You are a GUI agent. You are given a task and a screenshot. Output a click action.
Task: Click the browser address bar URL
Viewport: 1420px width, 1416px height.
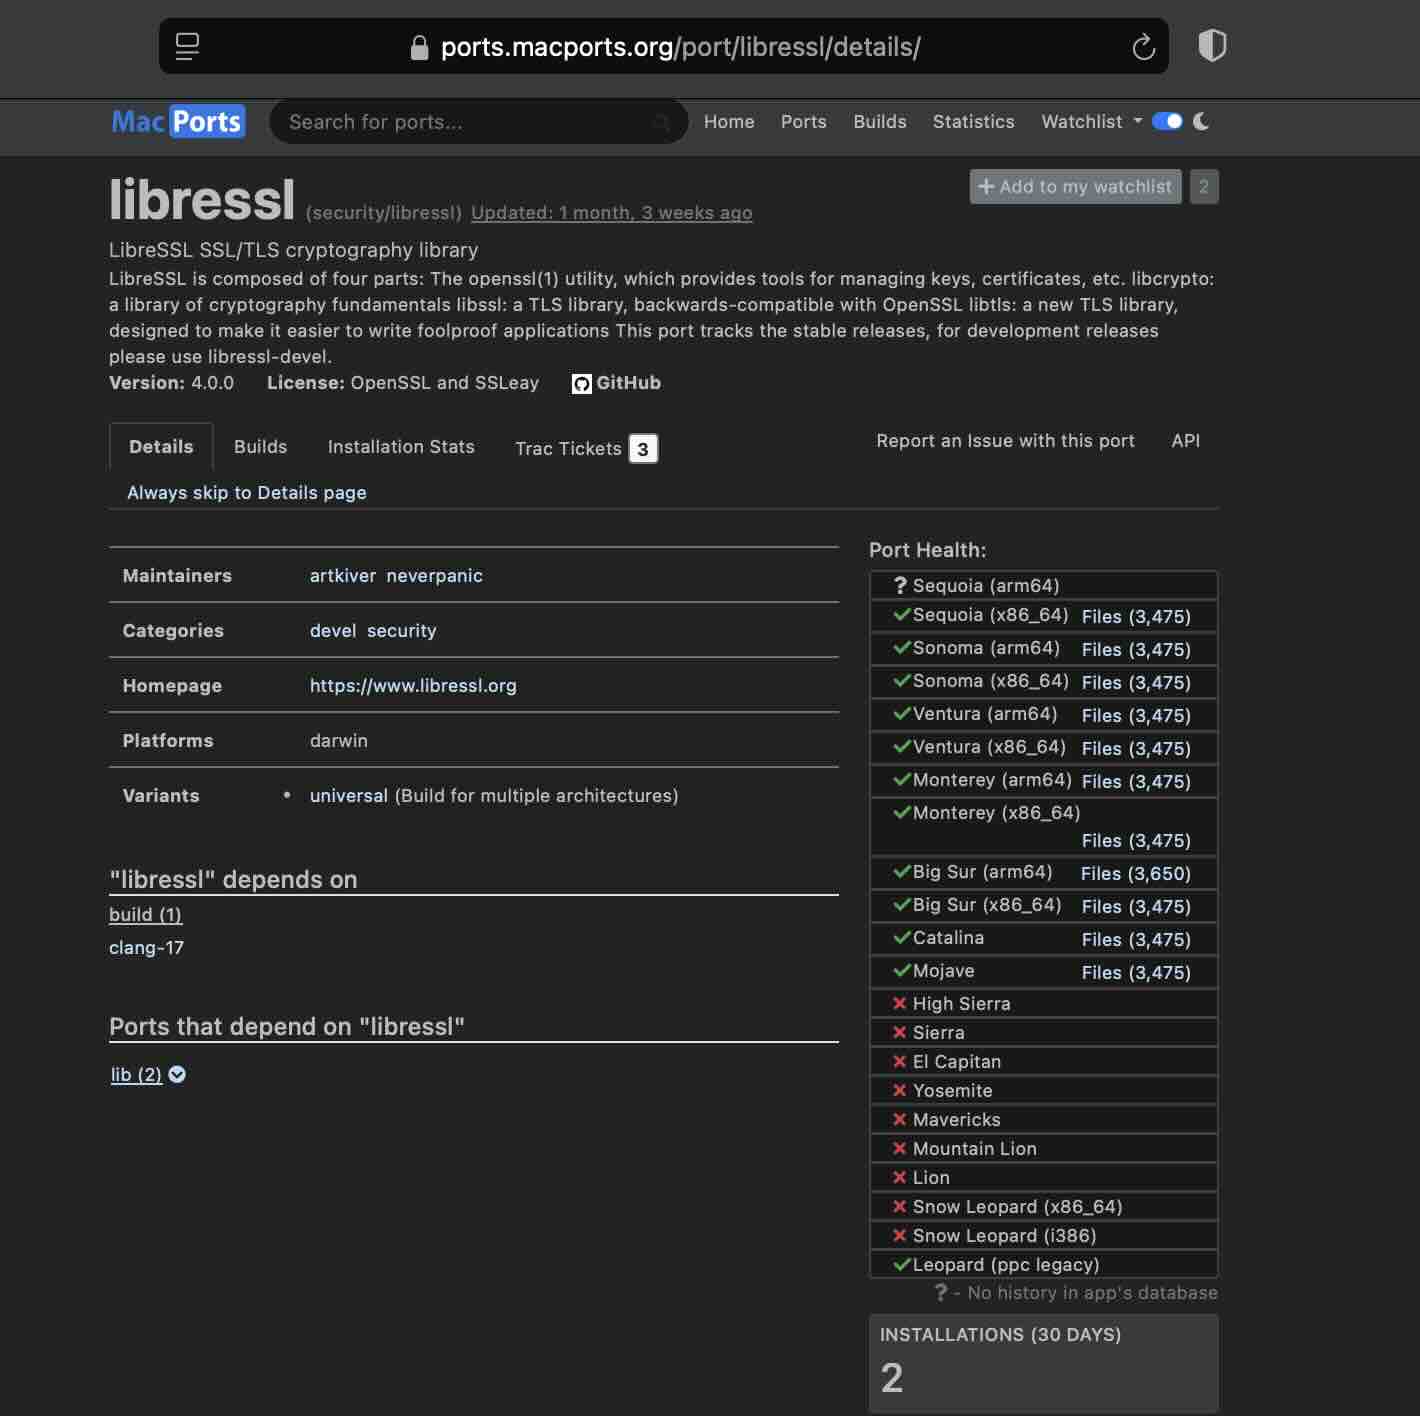680,47
